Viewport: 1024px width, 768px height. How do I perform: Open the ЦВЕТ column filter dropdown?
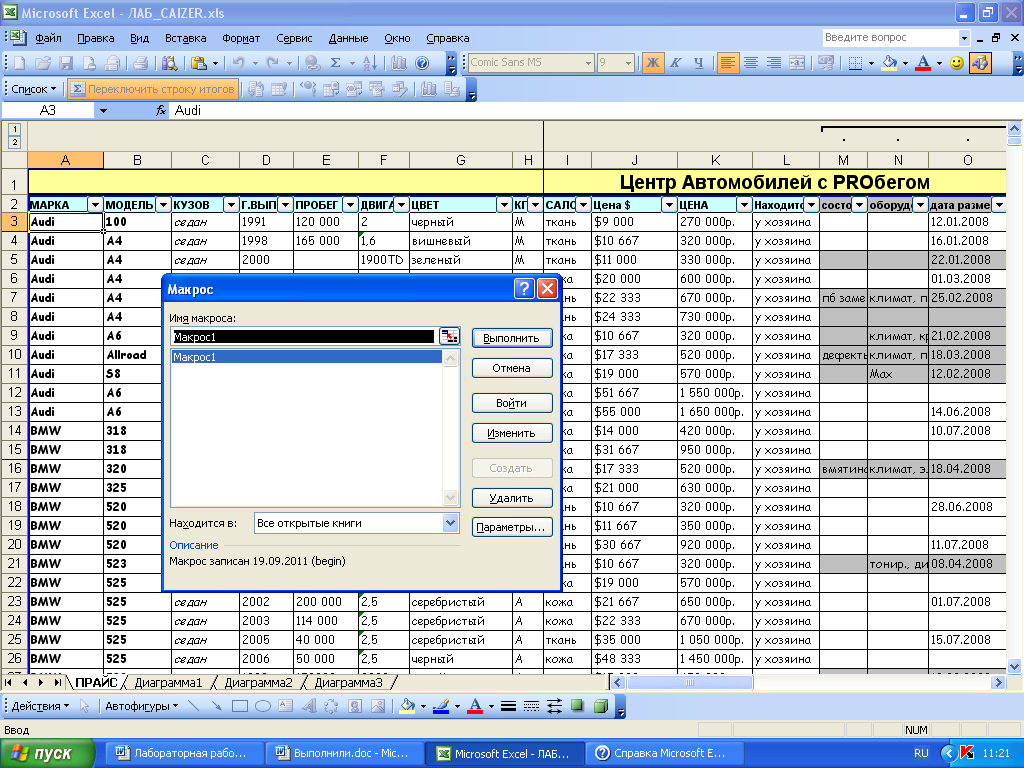(504, 205)
